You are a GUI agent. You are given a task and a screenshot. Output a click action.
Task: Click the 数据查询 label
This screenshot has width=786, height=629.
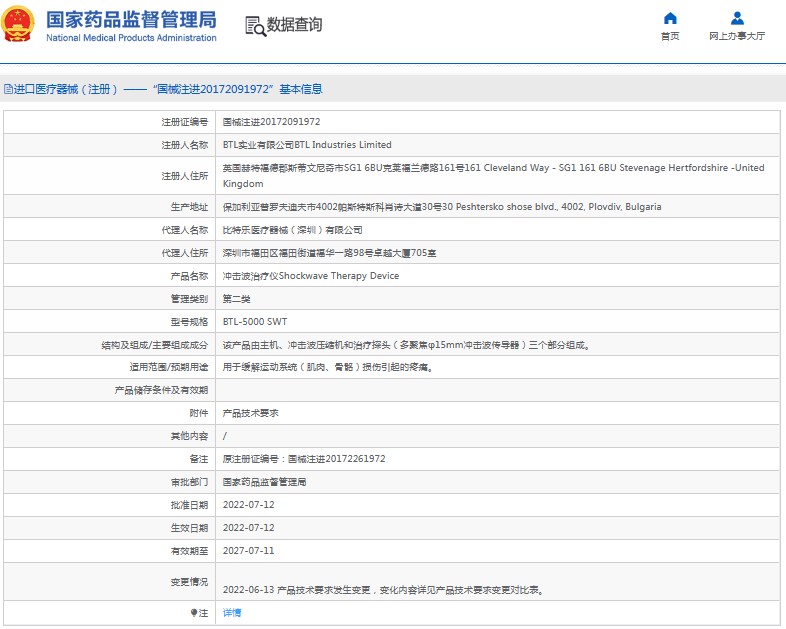[294, 25]
